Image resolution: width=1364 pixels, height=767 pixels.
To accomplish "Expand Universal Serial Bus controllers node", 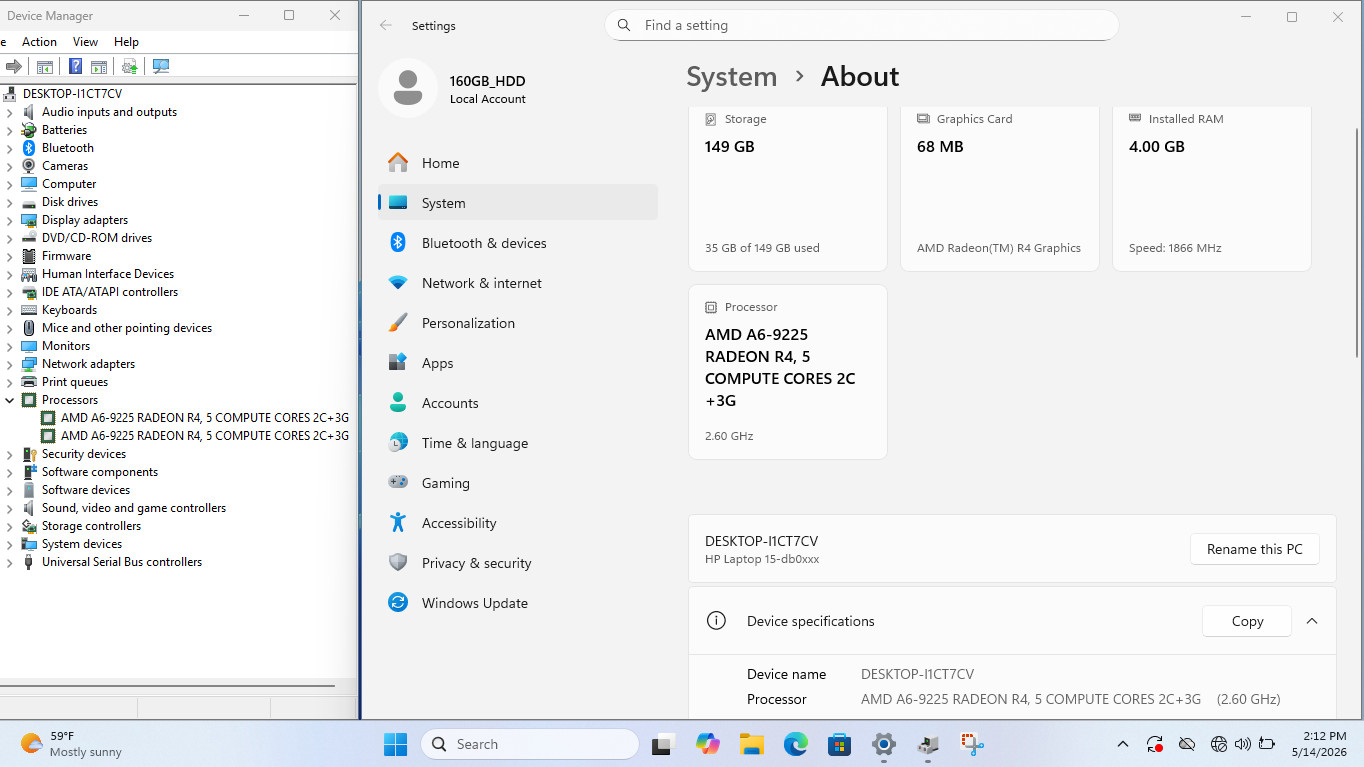I will tap(10, 562).
